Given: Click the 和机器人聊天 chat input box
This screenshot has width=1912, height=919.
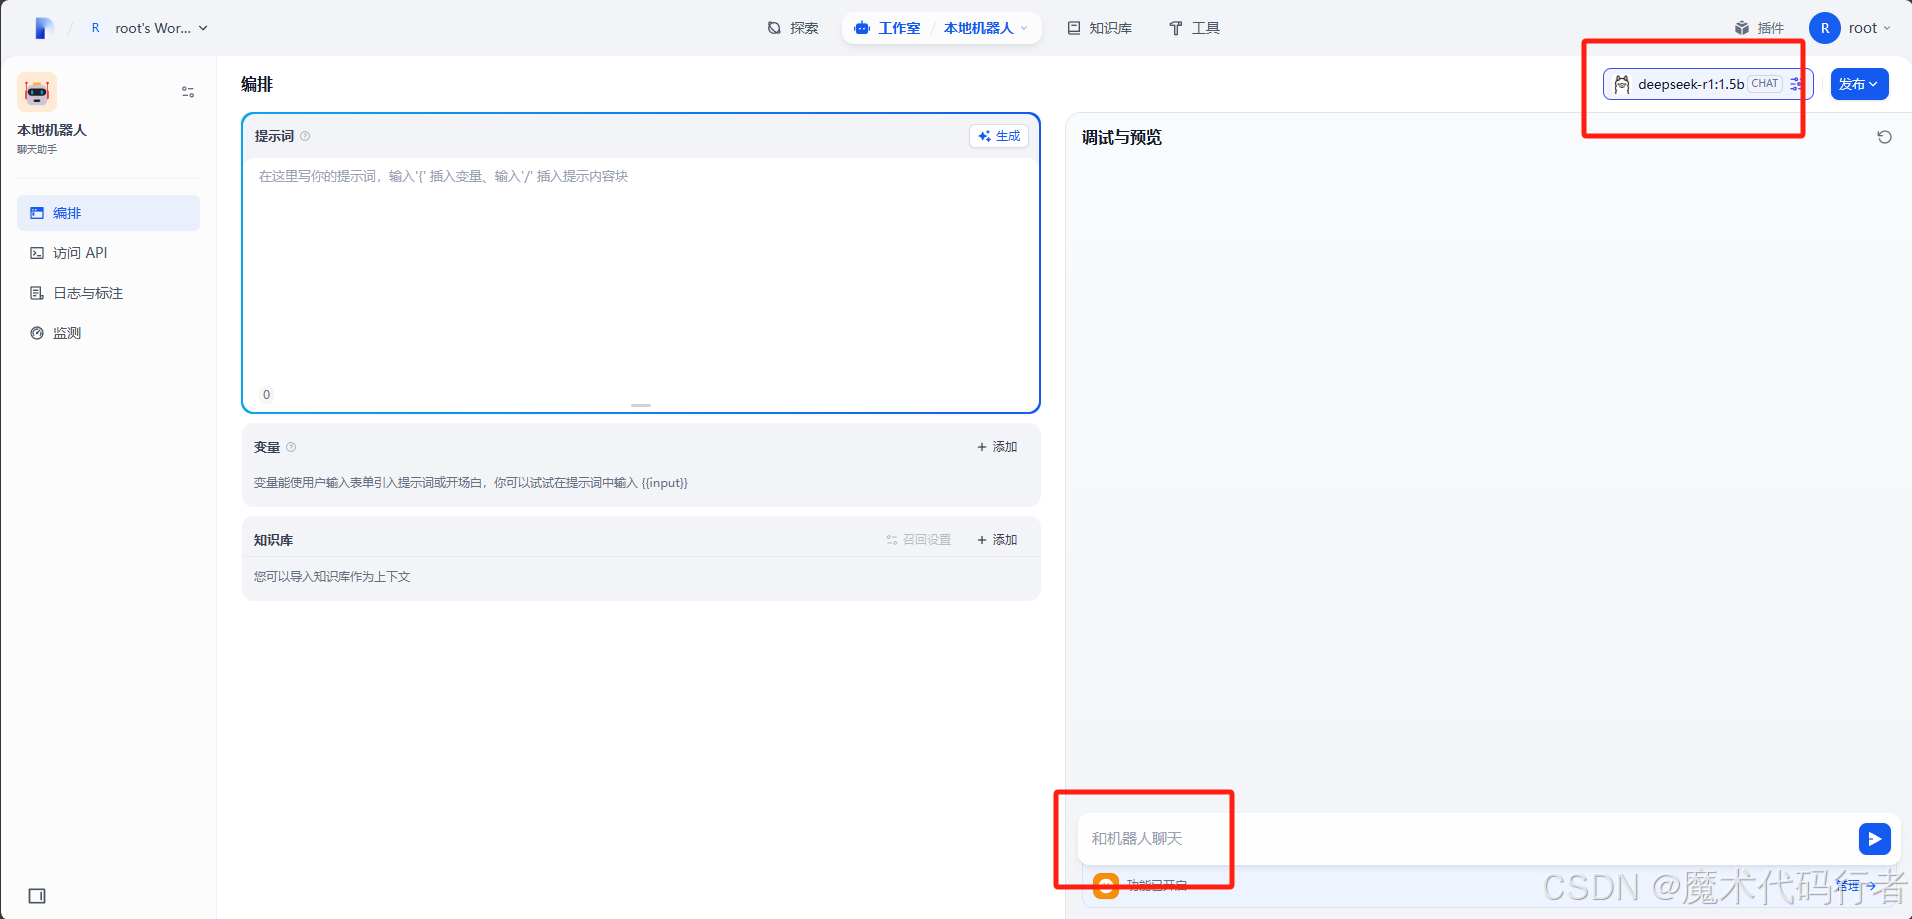Looking at the screenshot, I should [x=1468, y=839].
